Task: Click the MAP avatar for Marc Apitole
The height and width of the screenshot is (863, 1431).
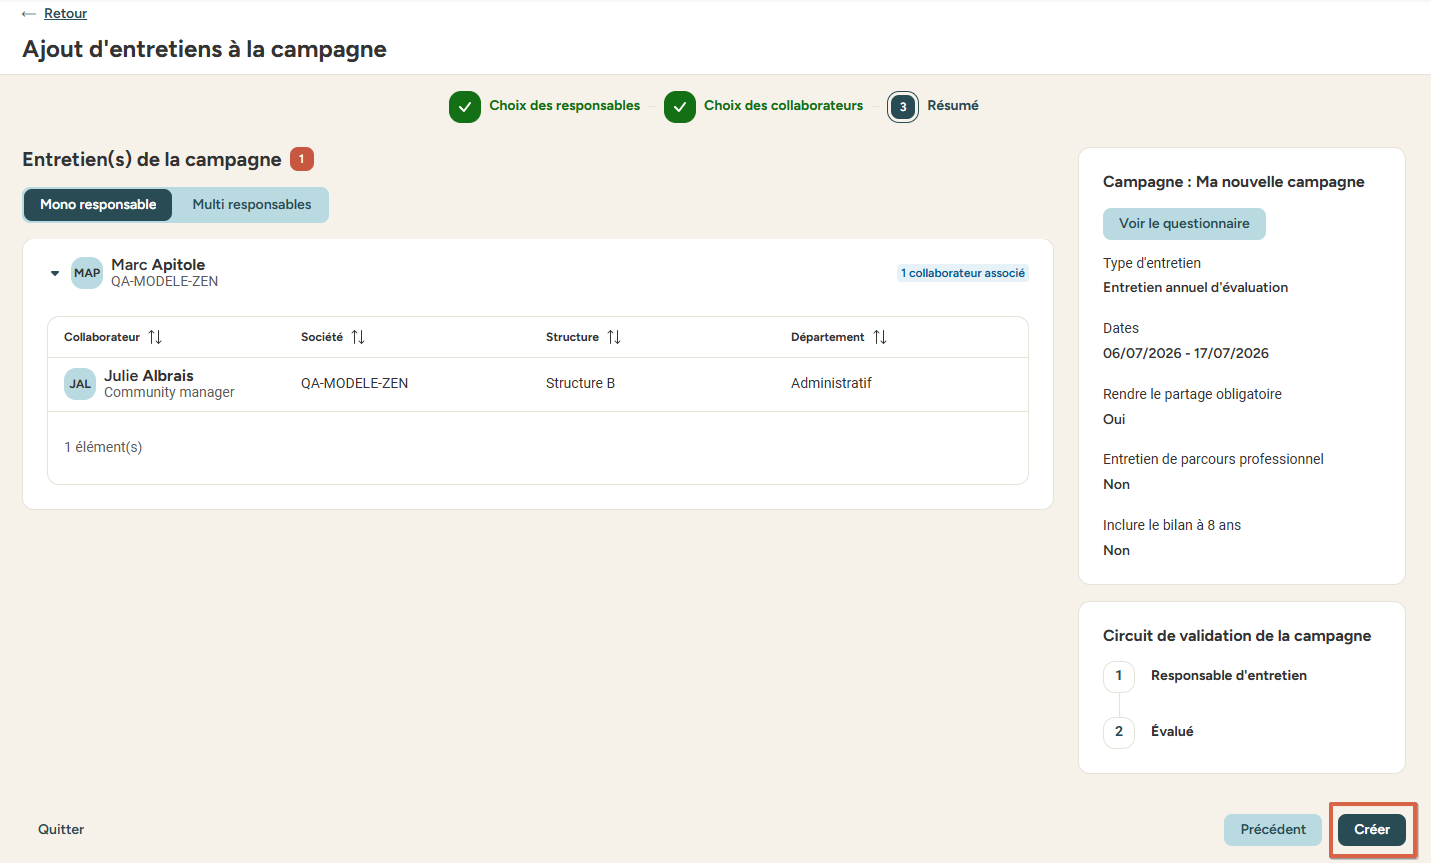Action: [x=87, y=273]
